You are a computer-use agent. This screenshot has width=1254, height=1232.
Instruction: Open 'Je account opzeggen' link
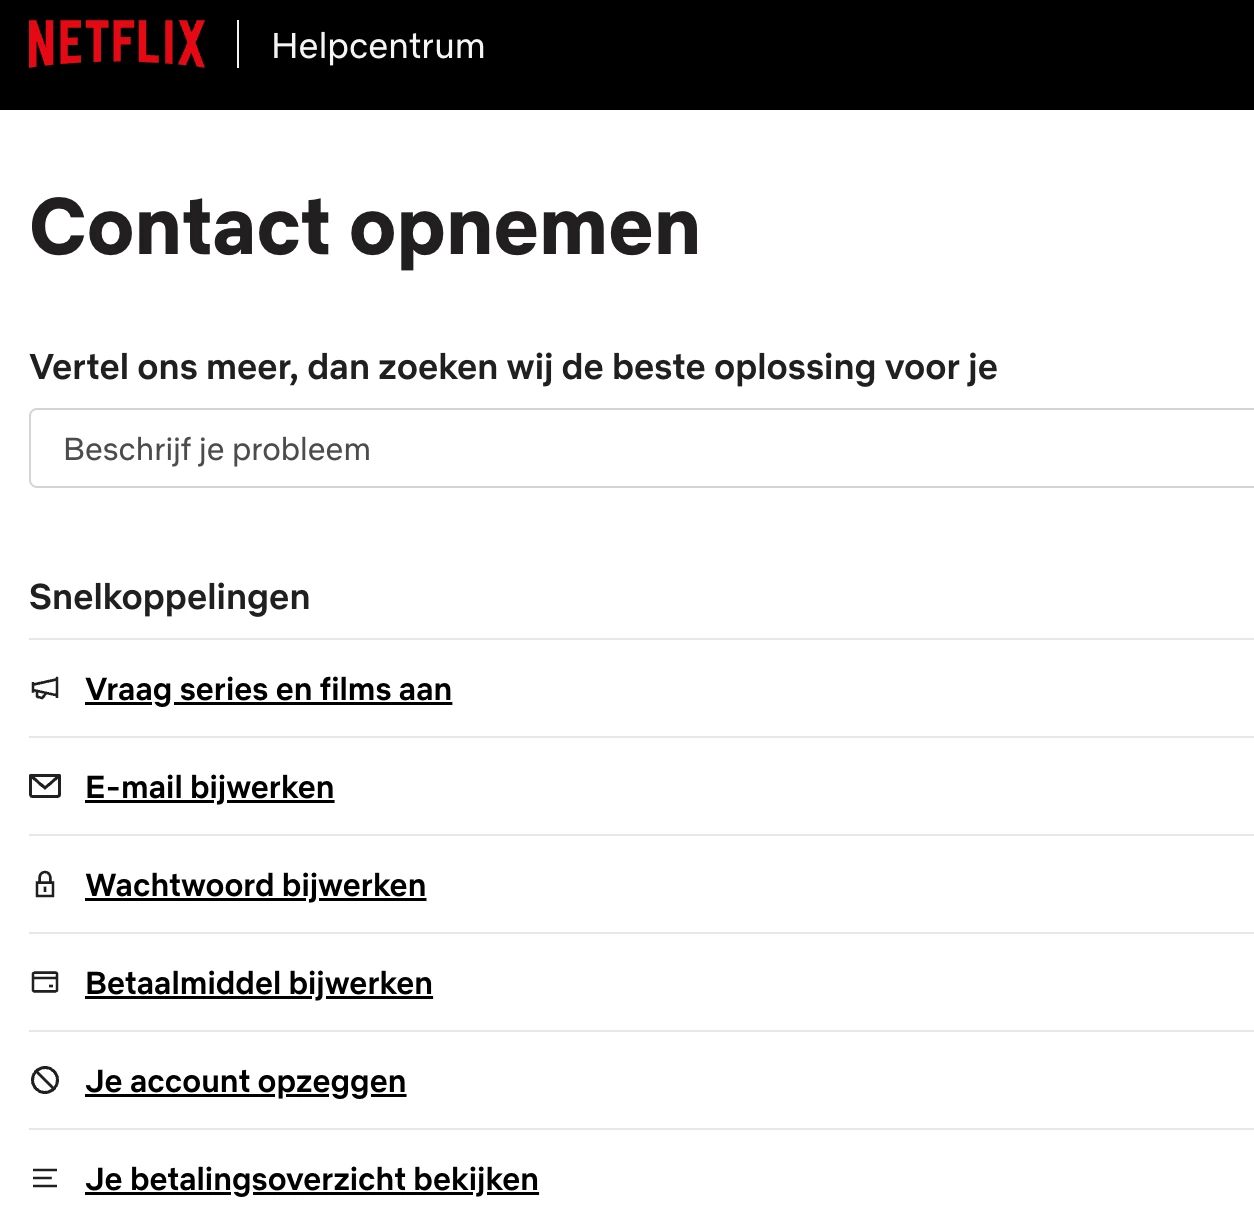coord(246,1081)
